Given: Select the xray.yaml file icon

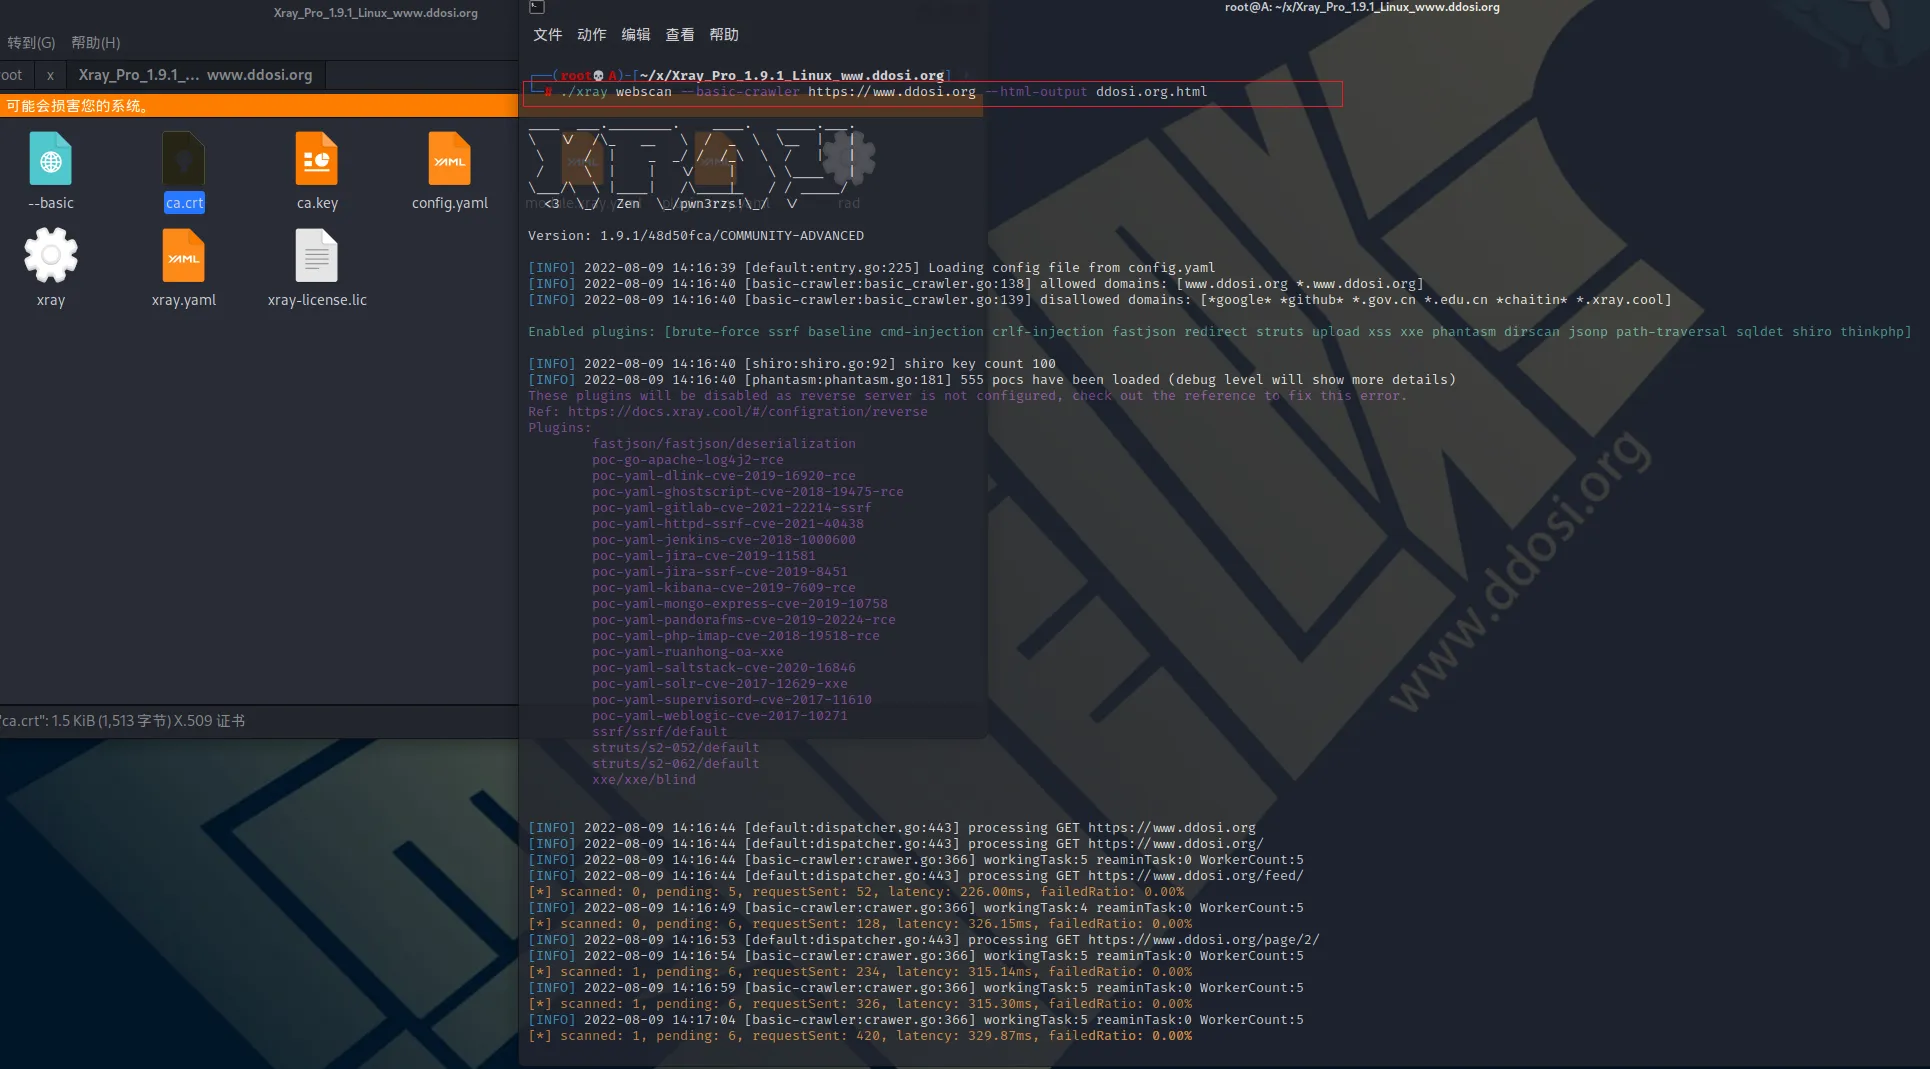Looking at the screenshot, I should click(x=183, y=256).
